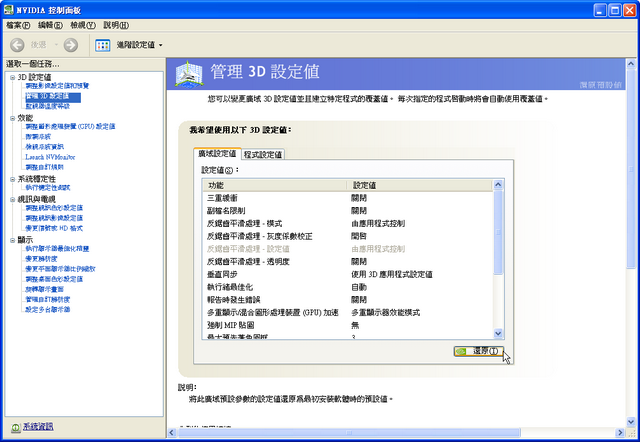Switch to the 廣域設定值 tab

(x=217, y=153)
